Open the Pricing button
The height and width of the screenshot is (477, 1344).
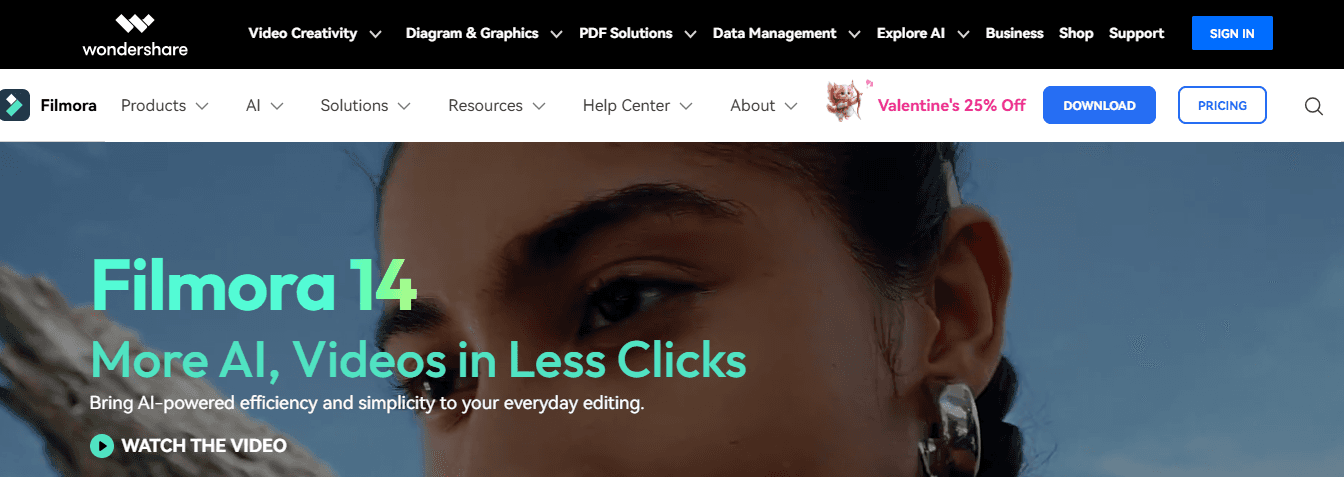tap(1222, 105)
